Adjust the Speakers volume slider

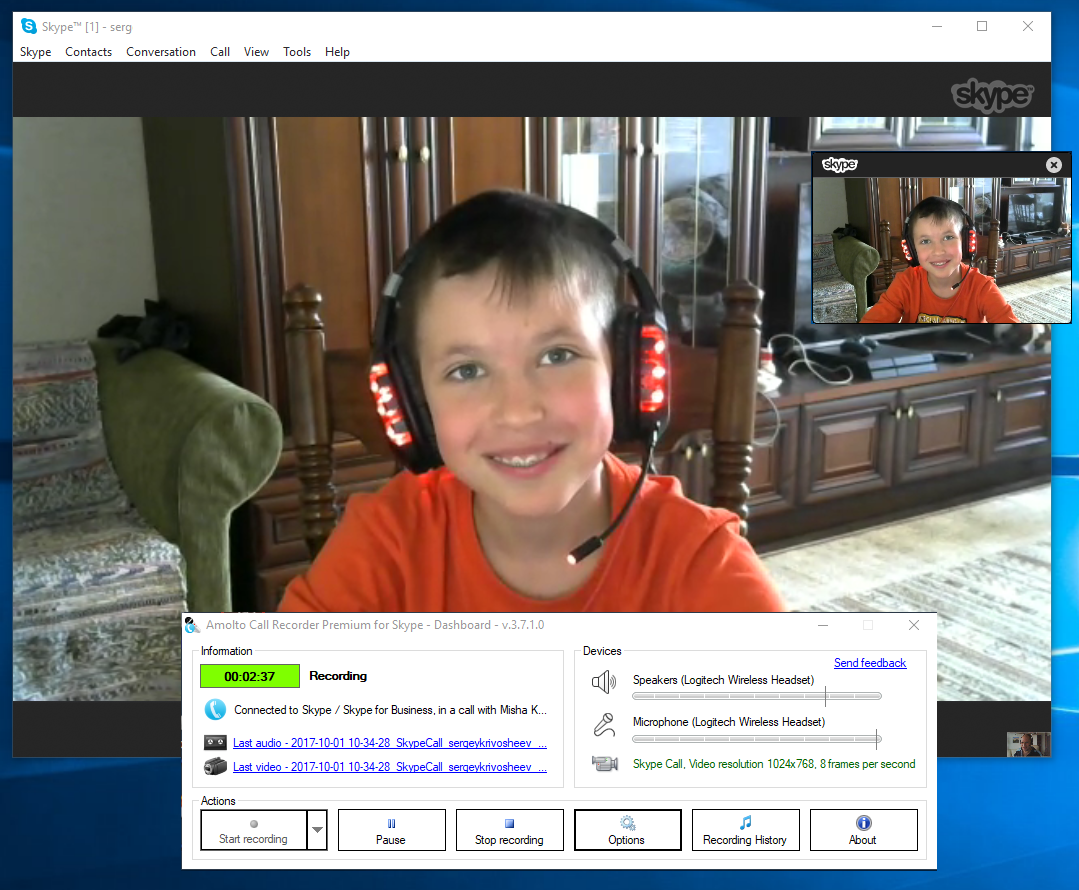pyautogui.click(x=825, y=696)
